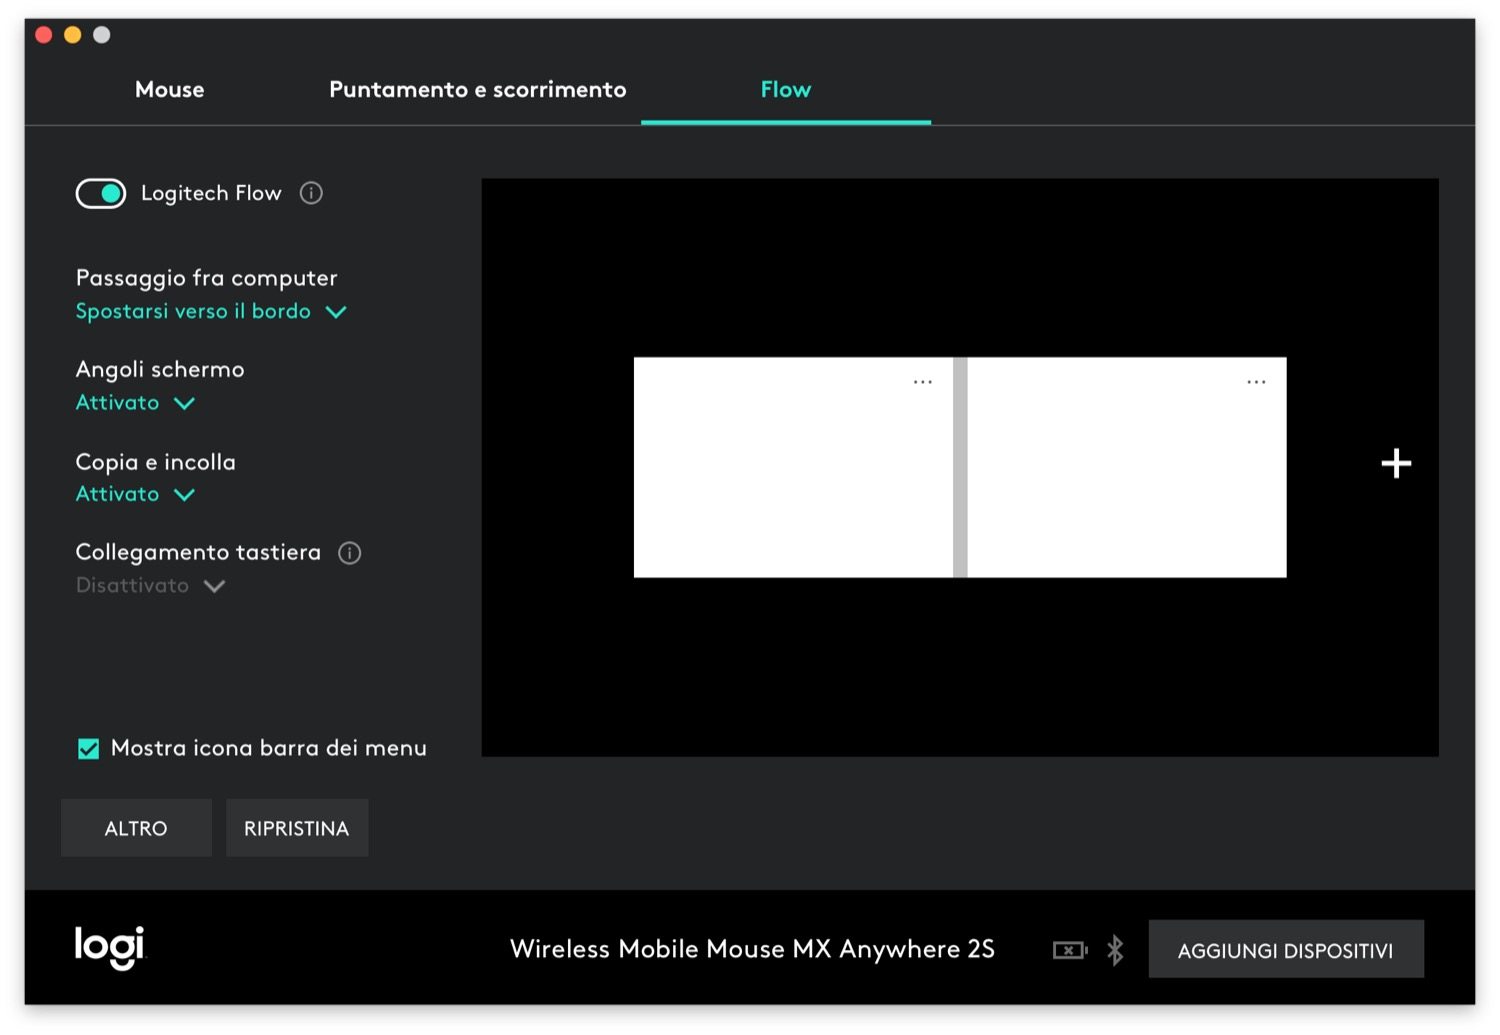Expand the Collegamento tastiera dropdown
This screenshot has height=1035, width=1500.
pos(150,586)
